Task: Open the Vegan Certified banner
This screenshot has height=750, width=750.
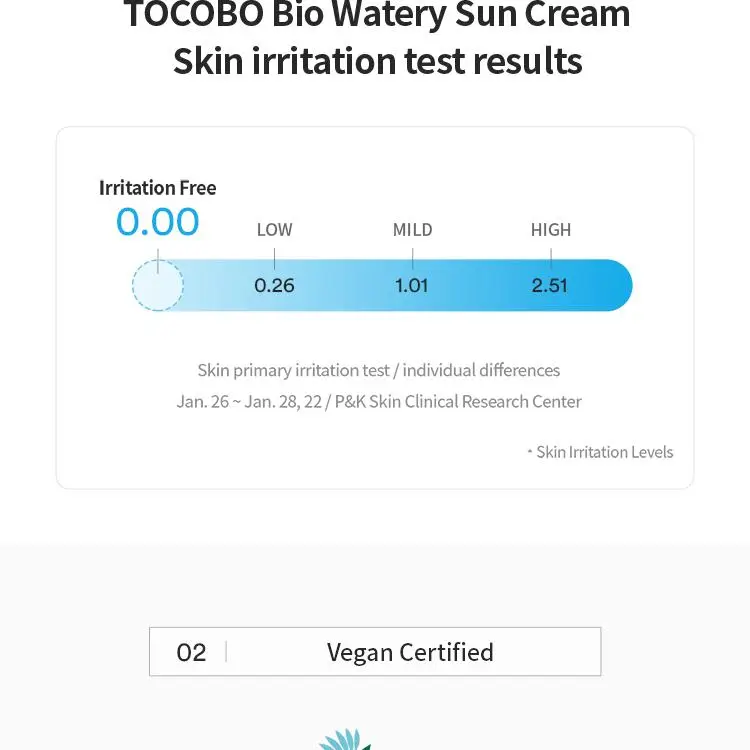Action: click(x=375, y=651)
